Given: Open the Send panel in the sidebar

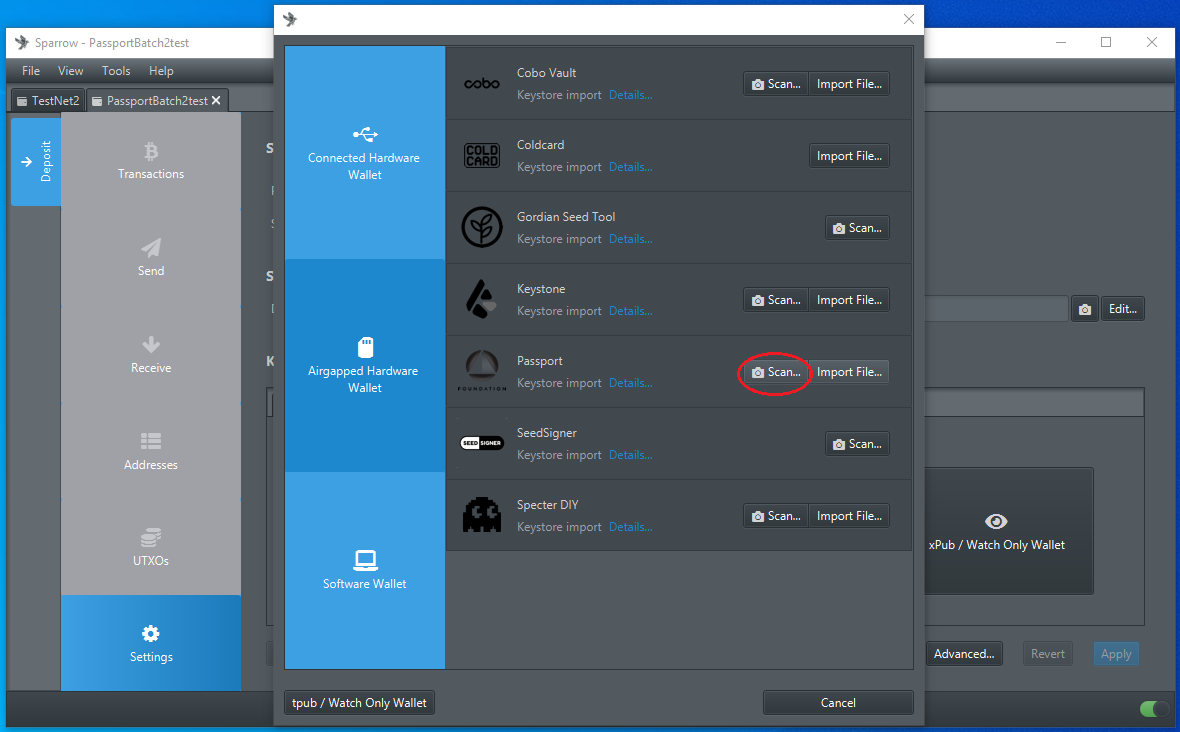Looking at the screenshot, I should [151, 258].
